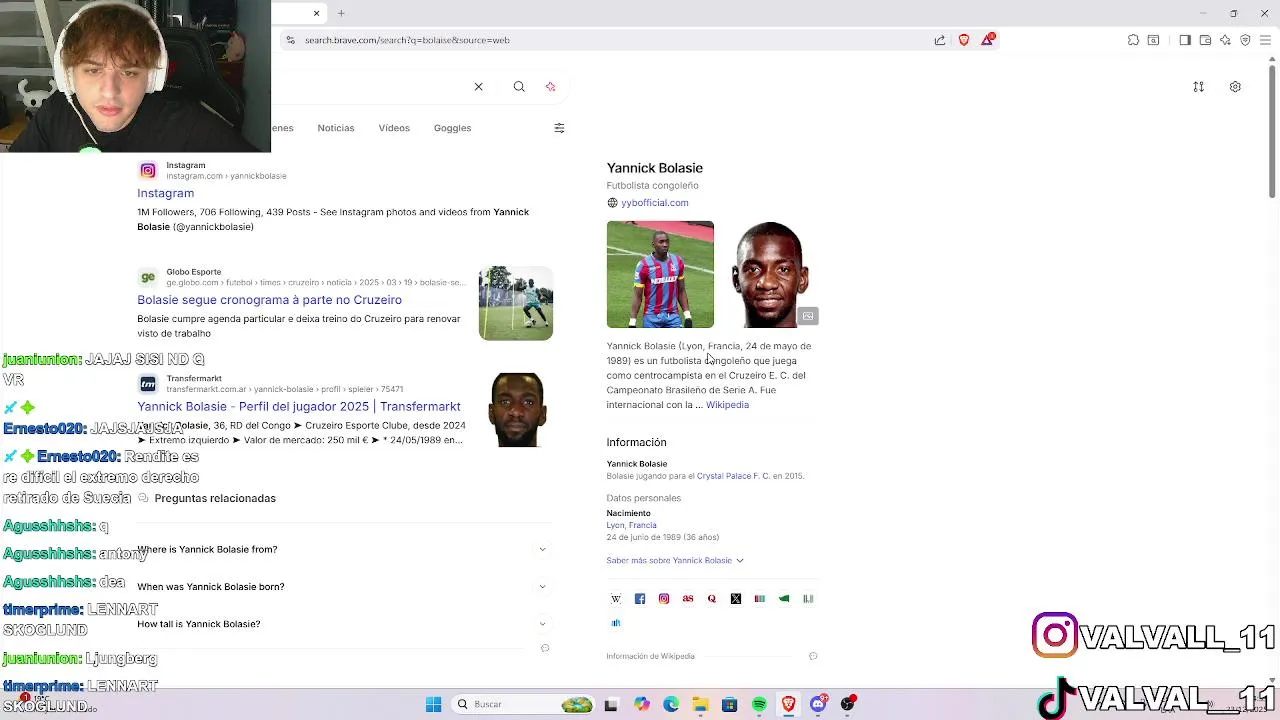The width and height of the screenshot is (1280, 720).
Task: Click the images icon on Bolasie portrait photo
Action: [x=808, y=316]
